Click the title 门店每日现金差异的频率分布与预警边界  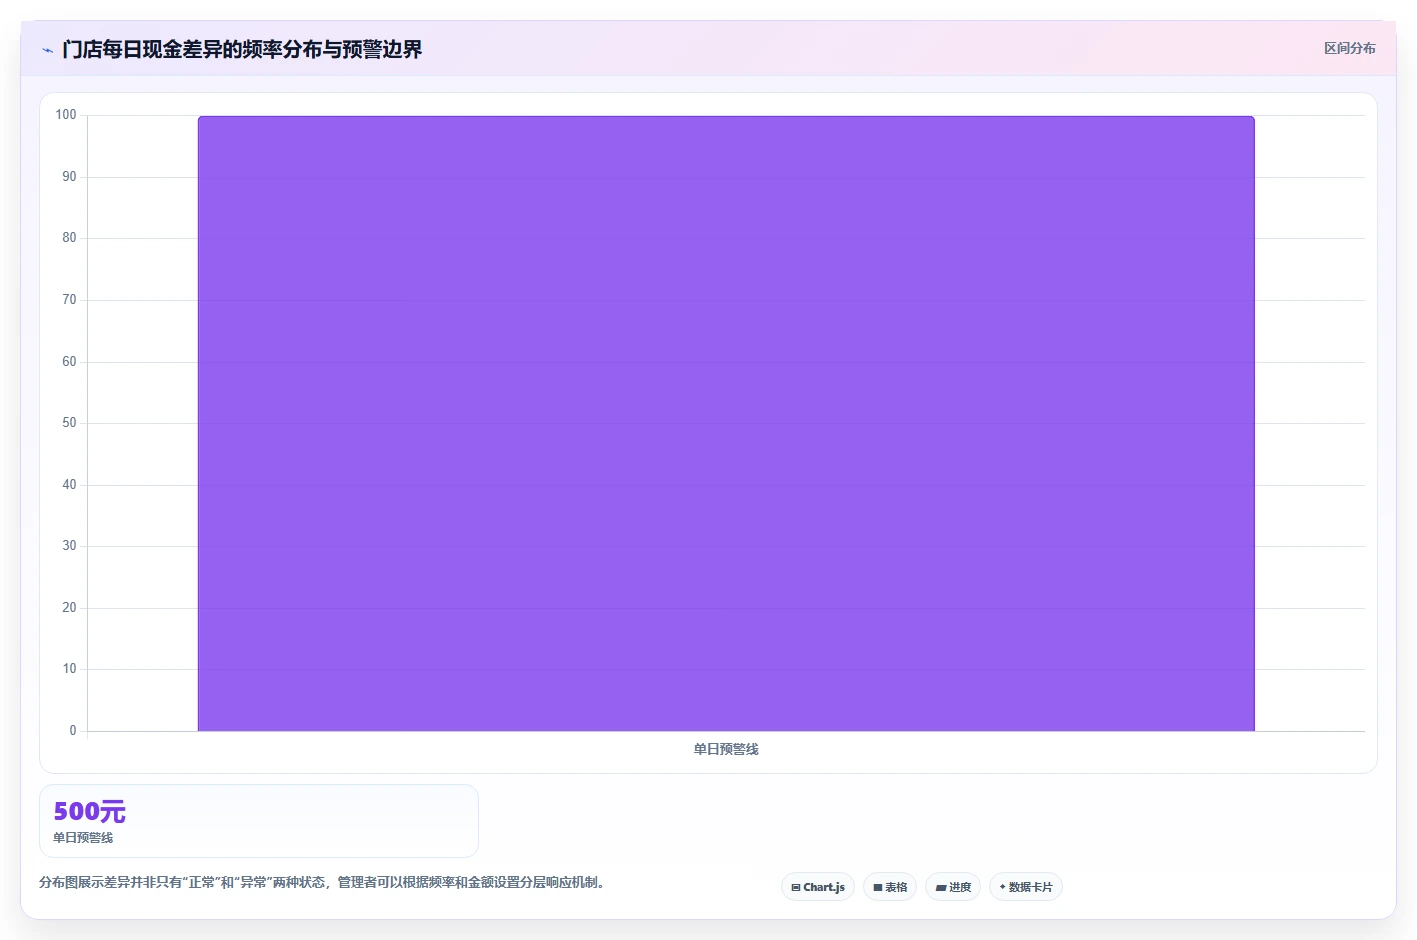tap(242, 50)
